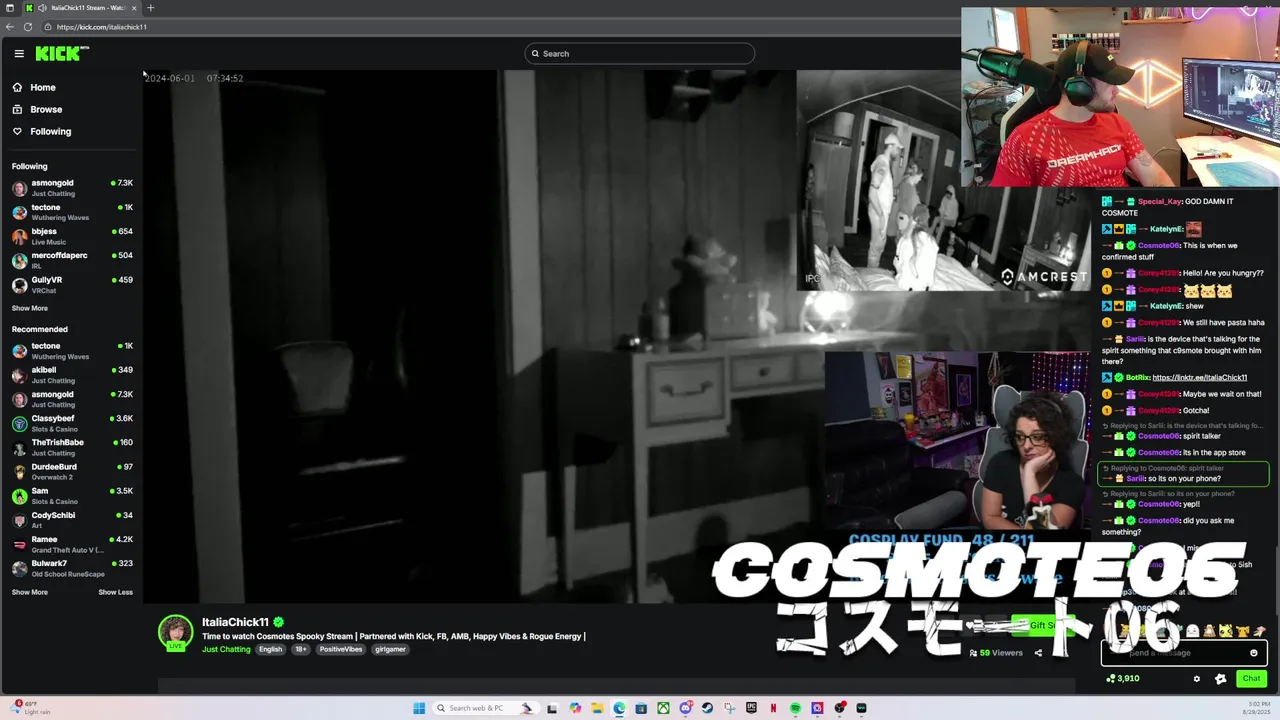Click ItaliaChick11 live avatar
1280x720 pixels.
coord(175,633)
